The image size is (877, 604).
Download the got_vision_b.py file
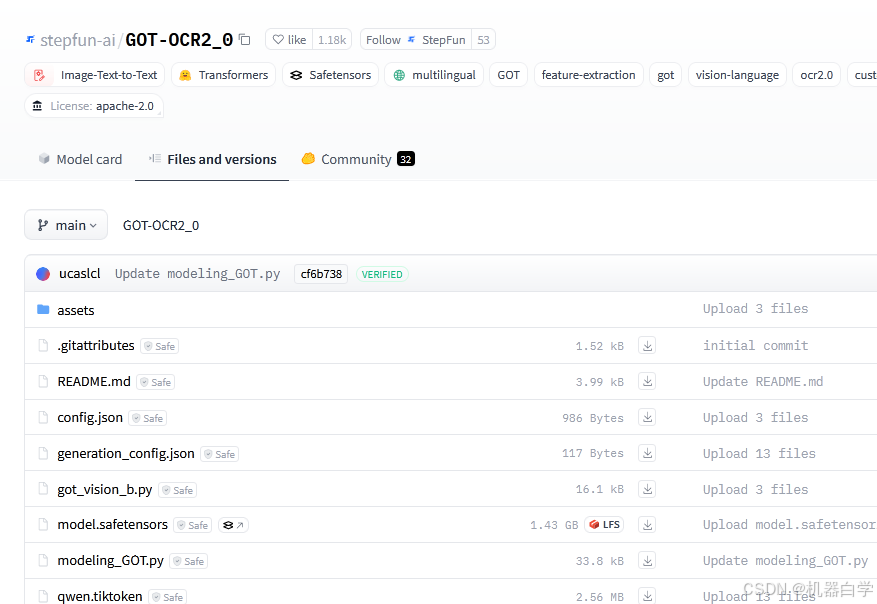pos(647,489)
